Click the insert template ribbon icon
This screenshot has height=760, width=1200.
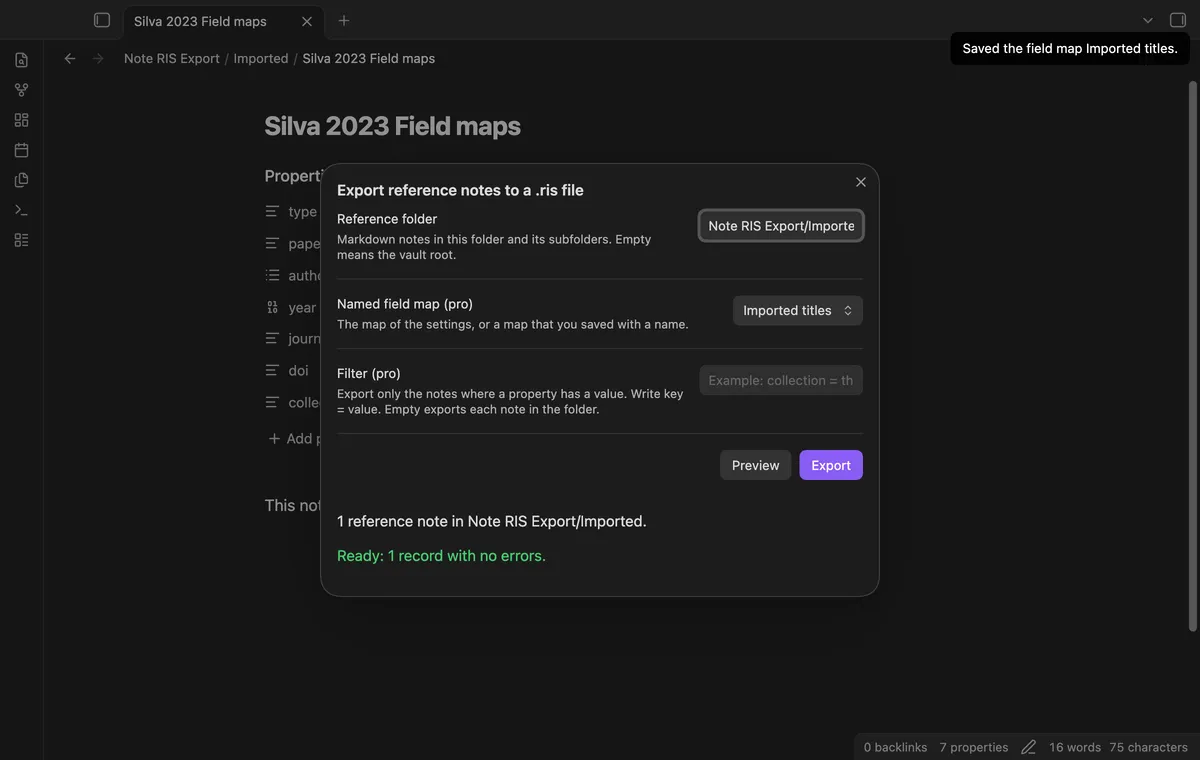coord(21,180)
